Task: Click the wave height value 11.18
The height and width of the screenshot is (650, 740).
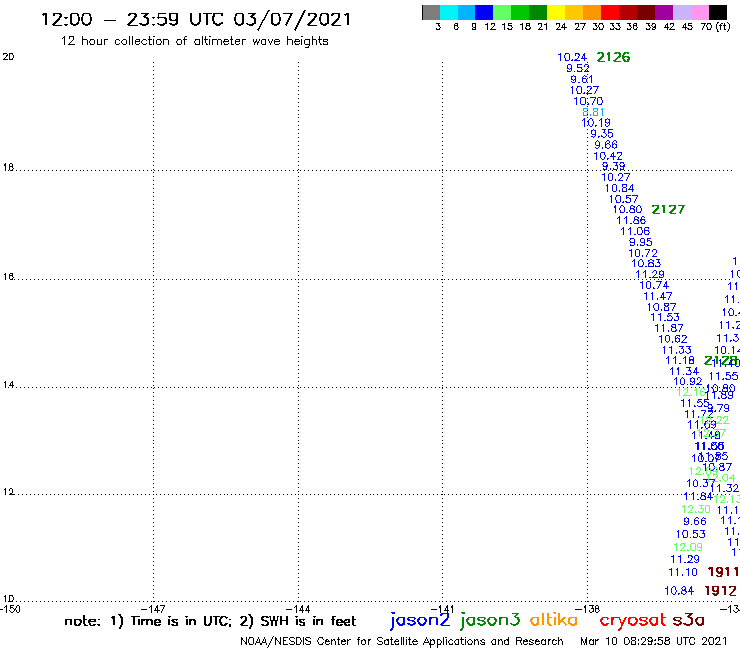Action: (x=680, y=360)
